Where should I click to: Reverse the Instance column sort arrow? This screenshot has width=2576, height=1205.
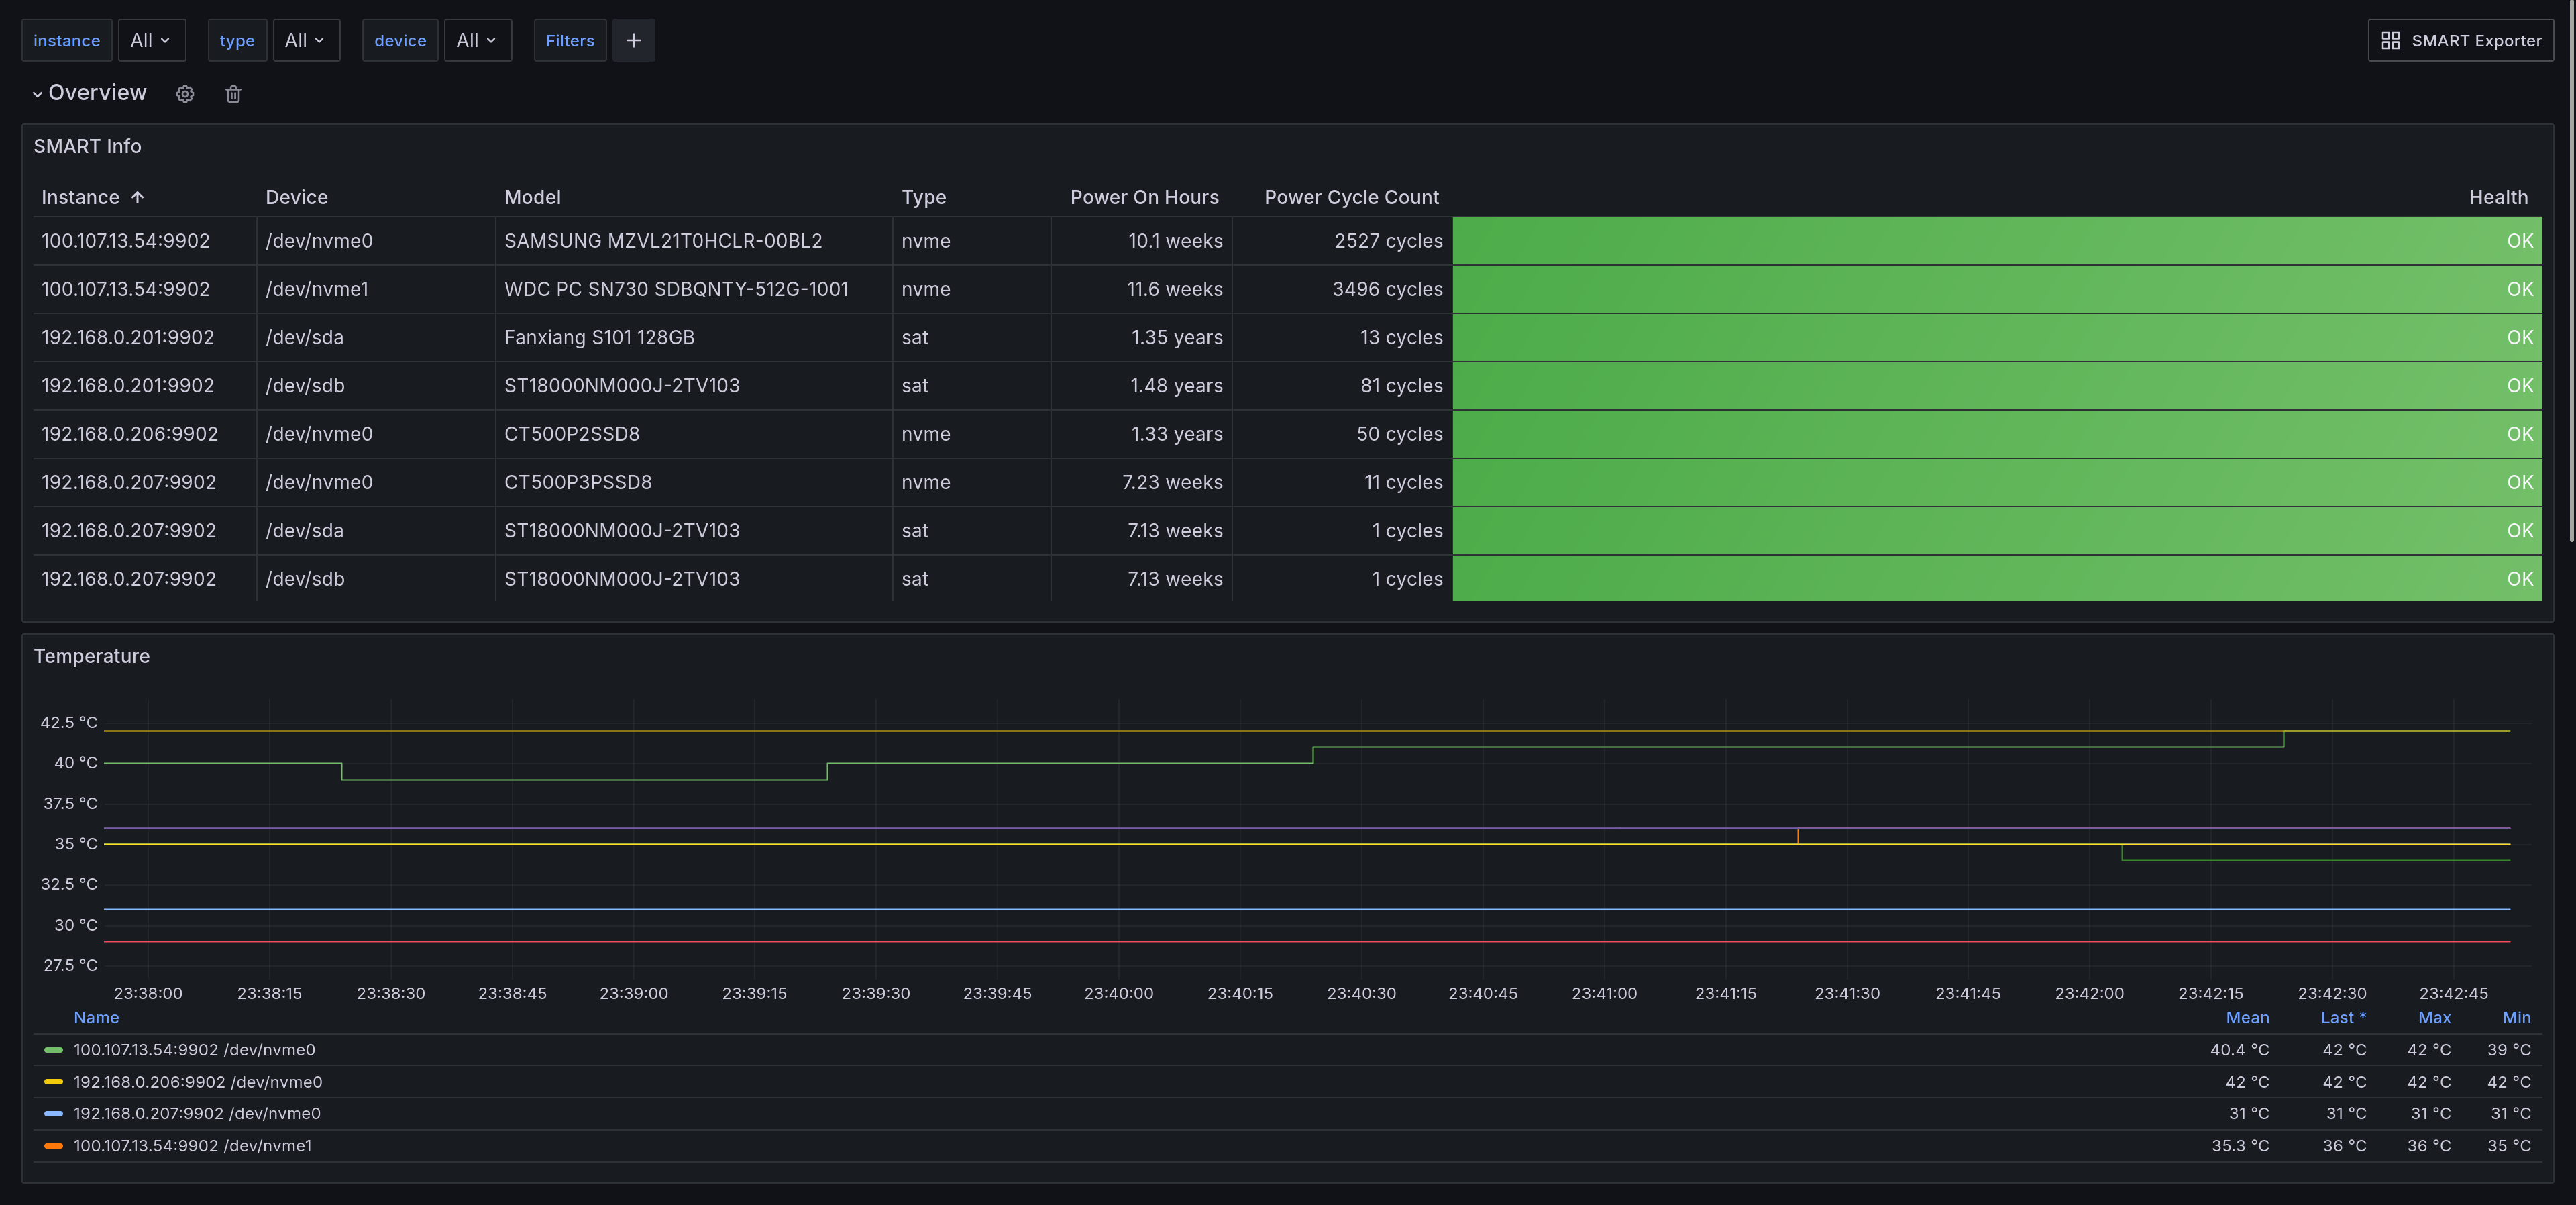[x=138, y=198]
